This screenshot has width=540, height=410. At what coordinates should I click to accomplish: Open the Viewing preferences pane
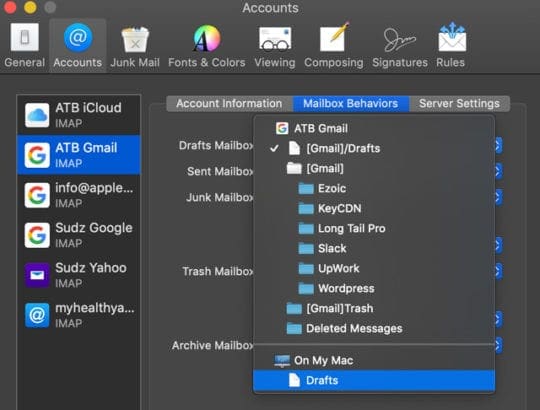pos(275,46)
